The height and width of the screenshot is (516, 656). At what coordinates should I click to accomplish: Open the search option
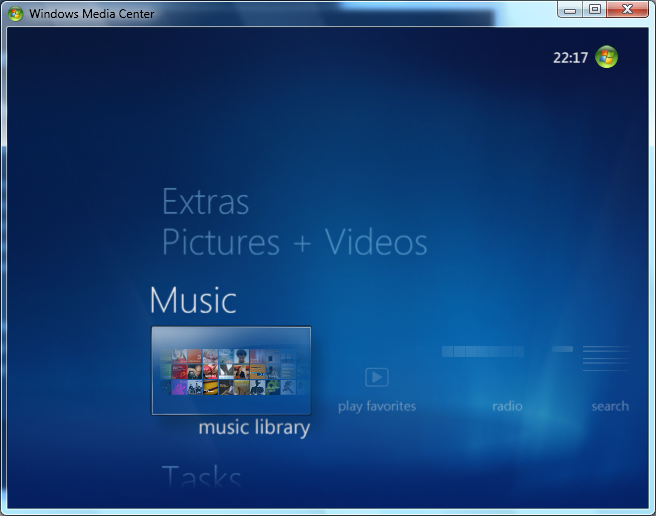click(610, 406)
